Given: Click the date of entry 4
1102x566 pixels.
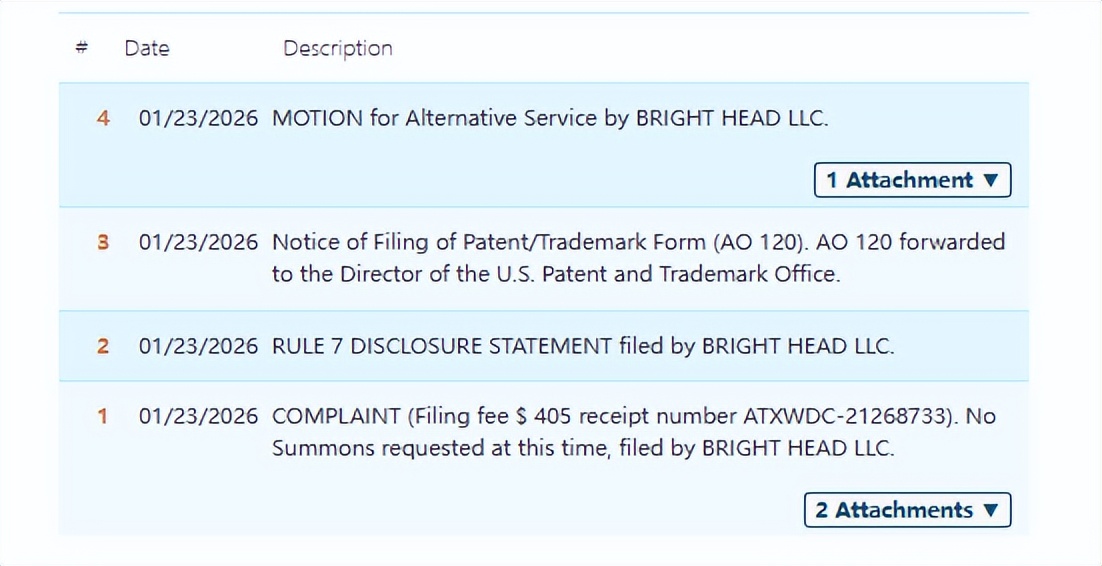Looking at the screenshot, I should (x=198, y=118).
